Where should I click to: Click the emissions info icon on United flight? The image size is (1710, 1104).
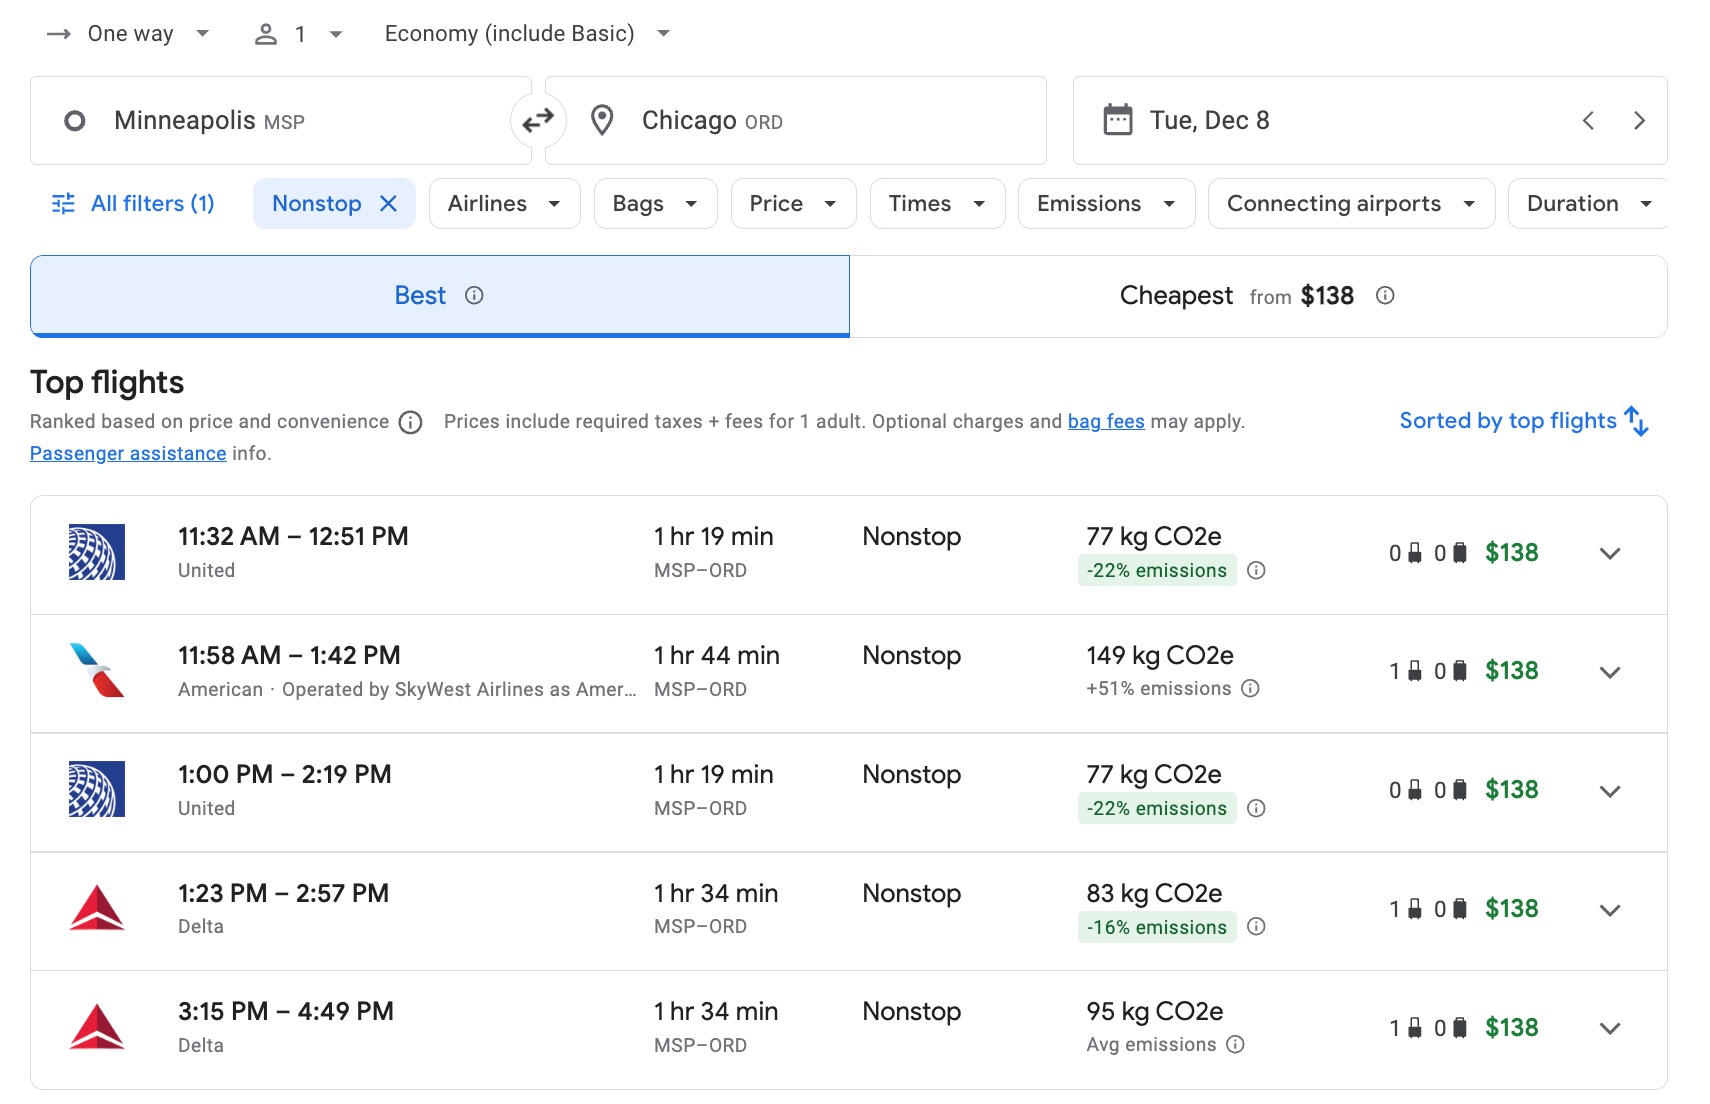[x=1257, y=570]
